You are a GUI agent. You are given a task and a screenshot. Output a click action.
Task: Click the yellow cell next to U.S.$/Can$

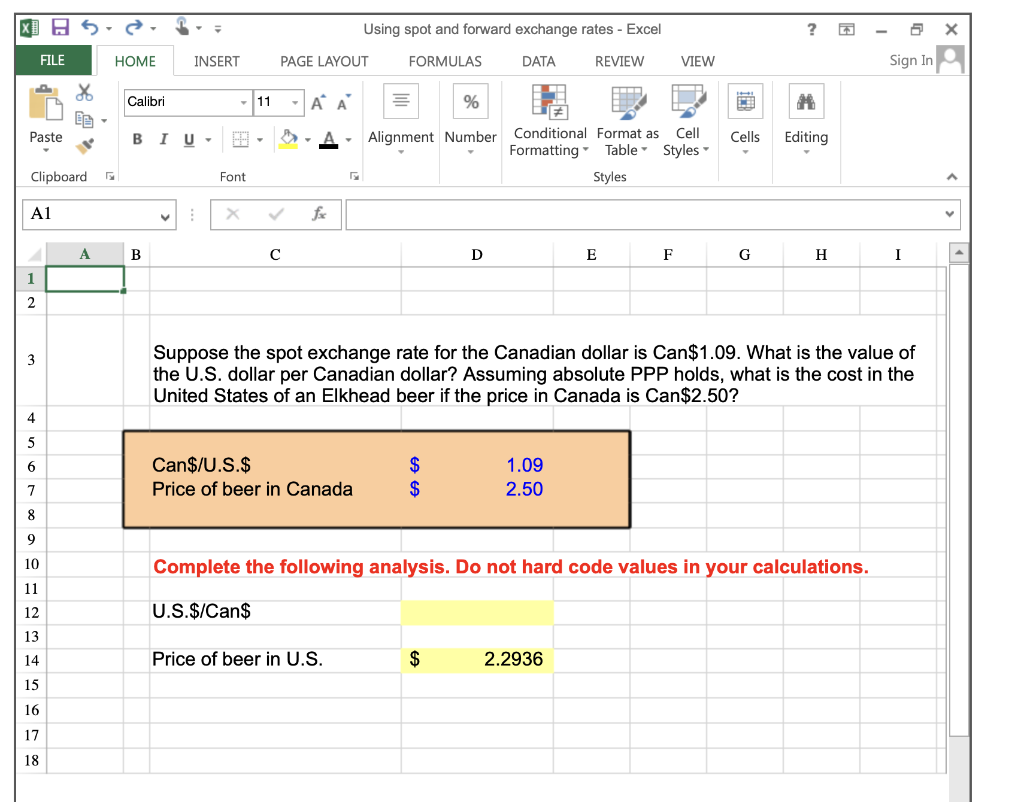coord(477,612)
